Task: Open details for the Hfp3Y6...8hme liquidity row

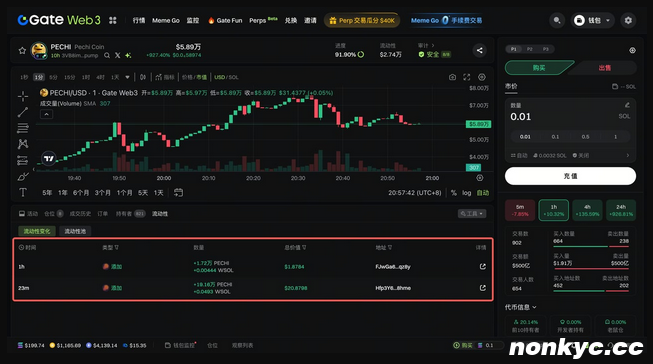Action: [483, 288]
